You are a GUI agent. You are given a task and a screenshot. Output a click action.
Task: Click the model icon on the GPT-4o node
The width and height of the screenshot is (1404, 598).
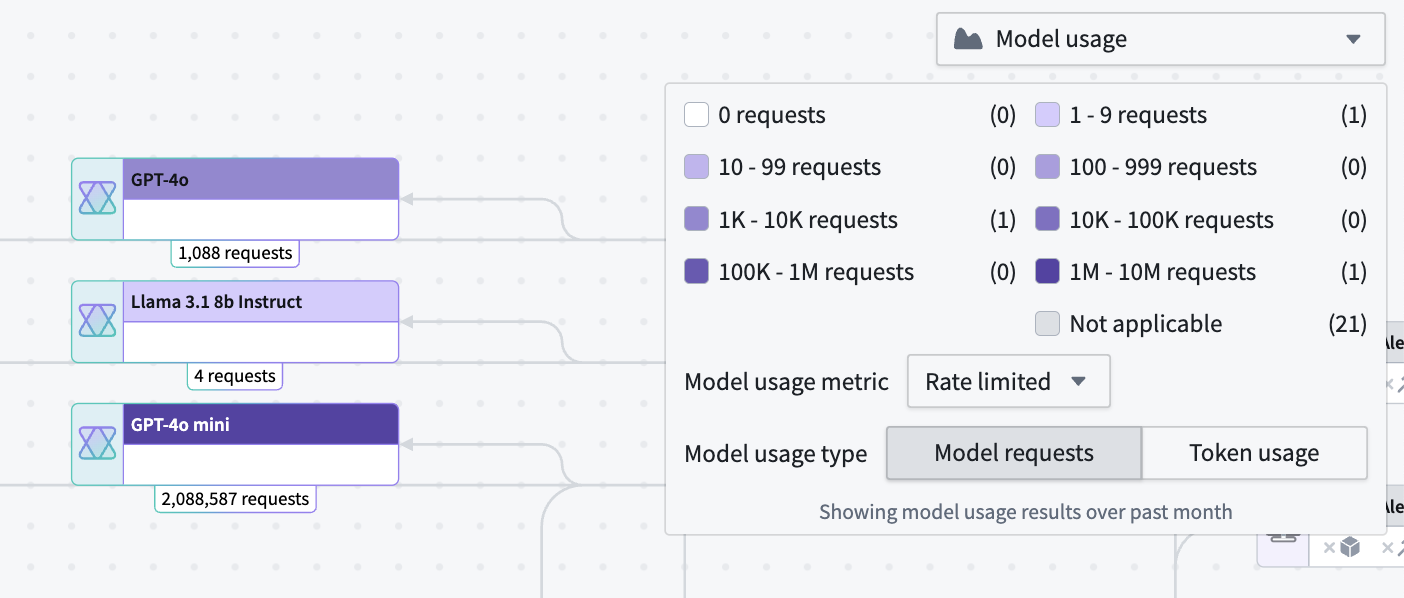coord(96,198)
